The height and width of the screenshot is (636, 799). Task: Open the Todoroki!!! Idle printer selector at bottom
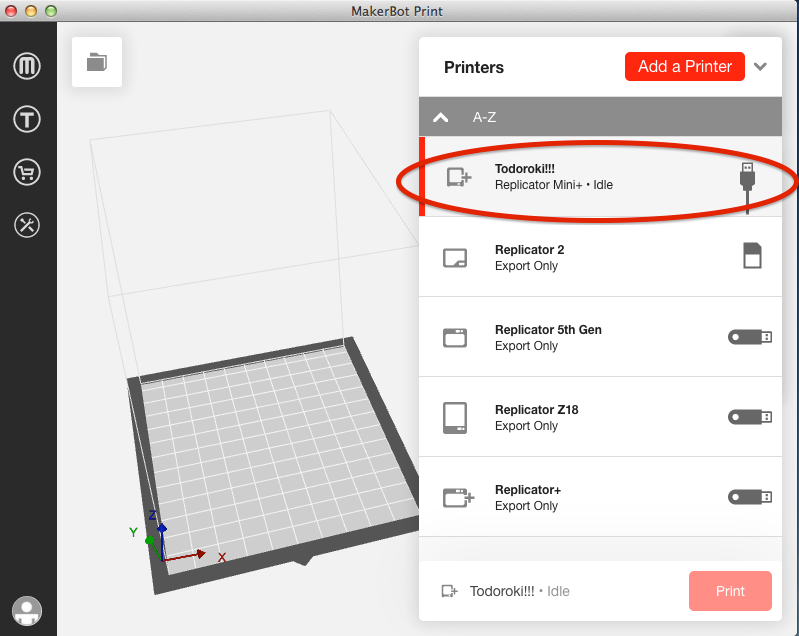tap(507, 591)
